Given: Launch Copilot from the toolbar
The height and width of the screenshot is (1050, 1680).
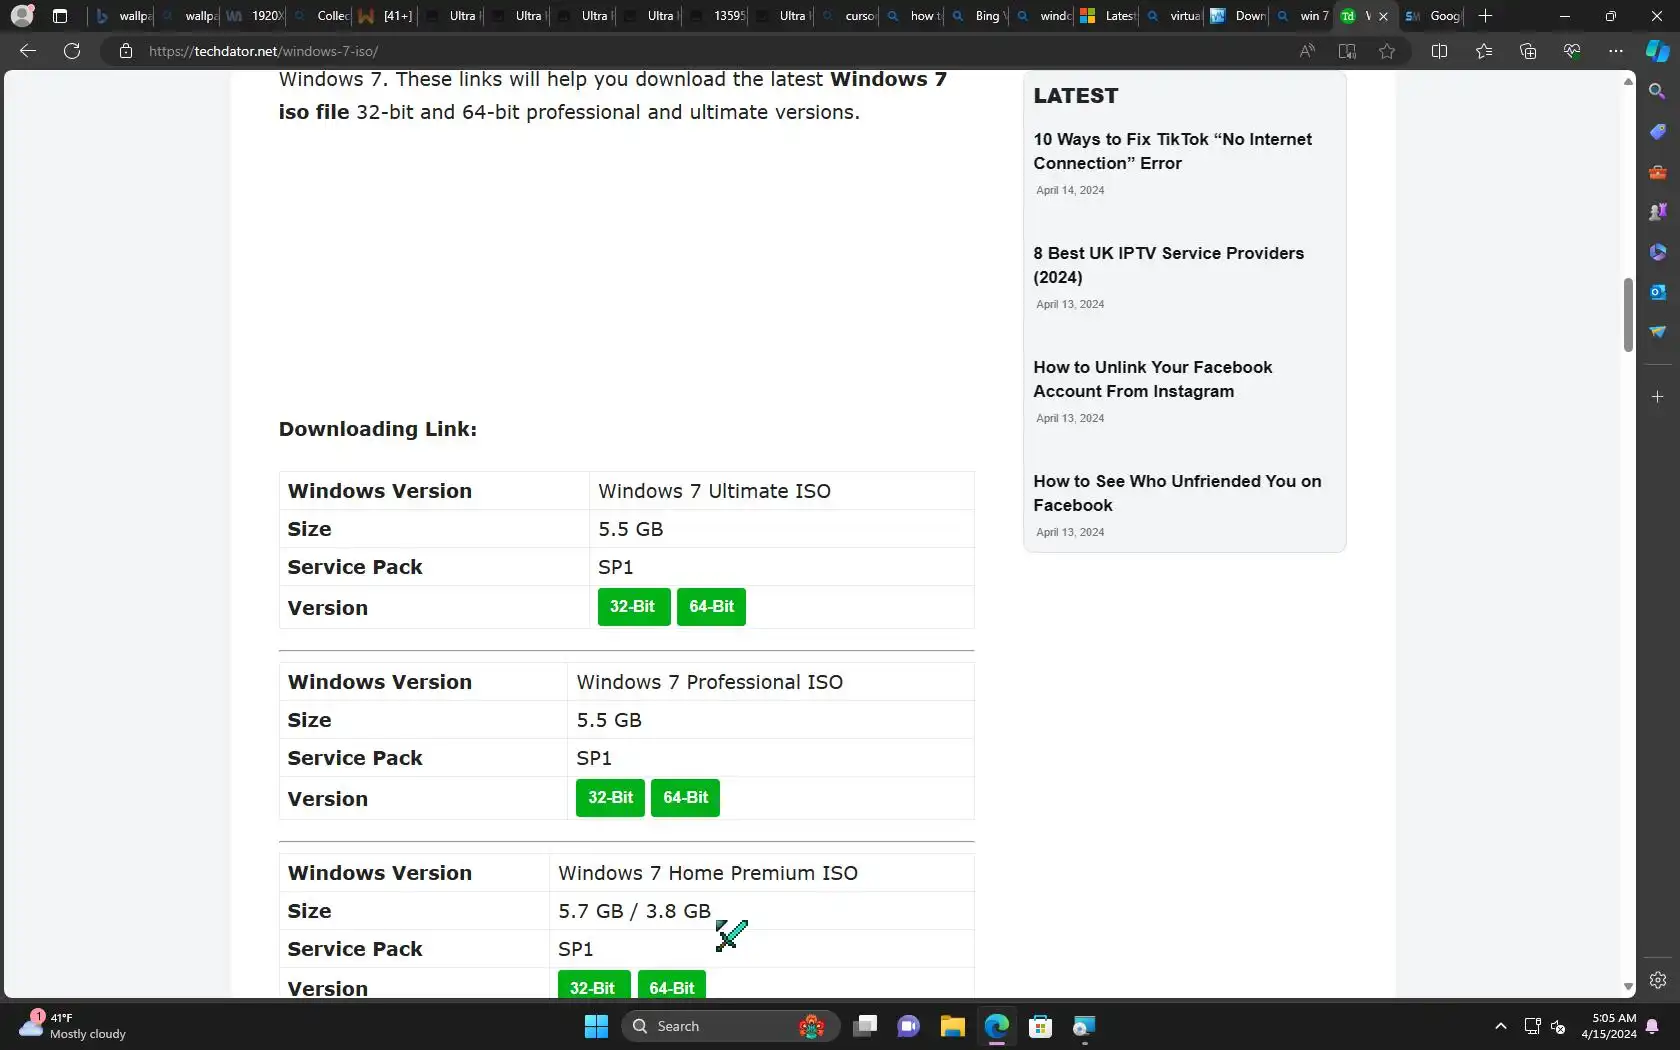Looking at the screenshot, I should click(x=1657, y=51).
